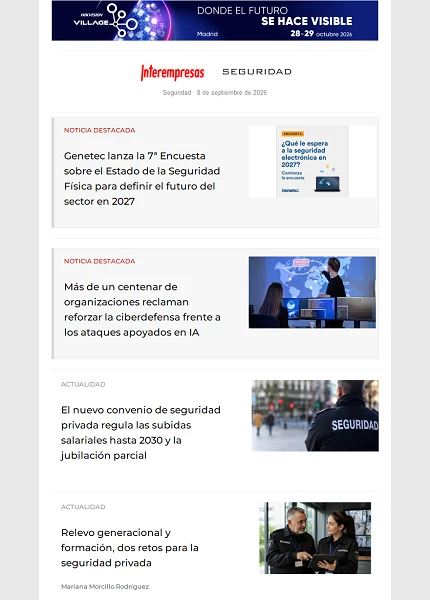The width and height of the screenshot is (430, 600).
Task: Open the security guard jacket photo
Action: [x=315, y=416]
